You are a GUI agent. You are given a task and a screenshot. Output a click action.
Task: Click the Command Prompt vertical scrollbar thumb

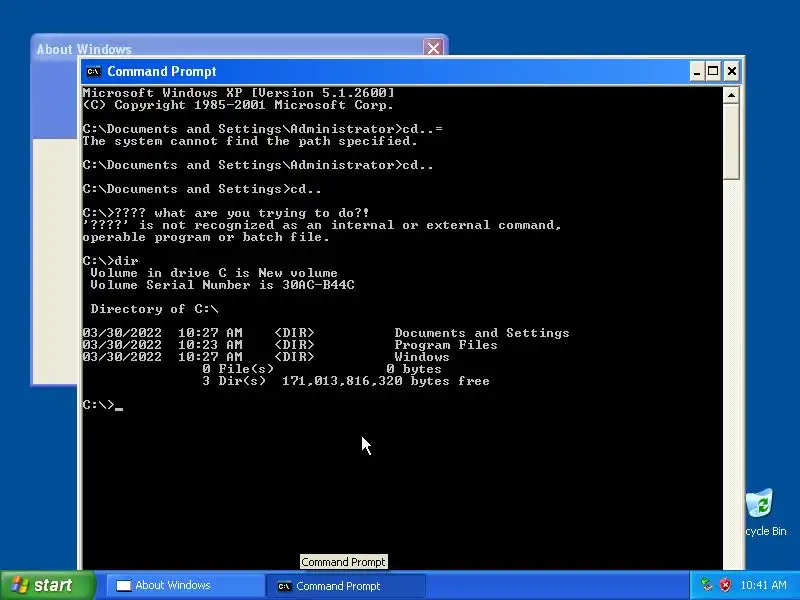coord(731,141)
